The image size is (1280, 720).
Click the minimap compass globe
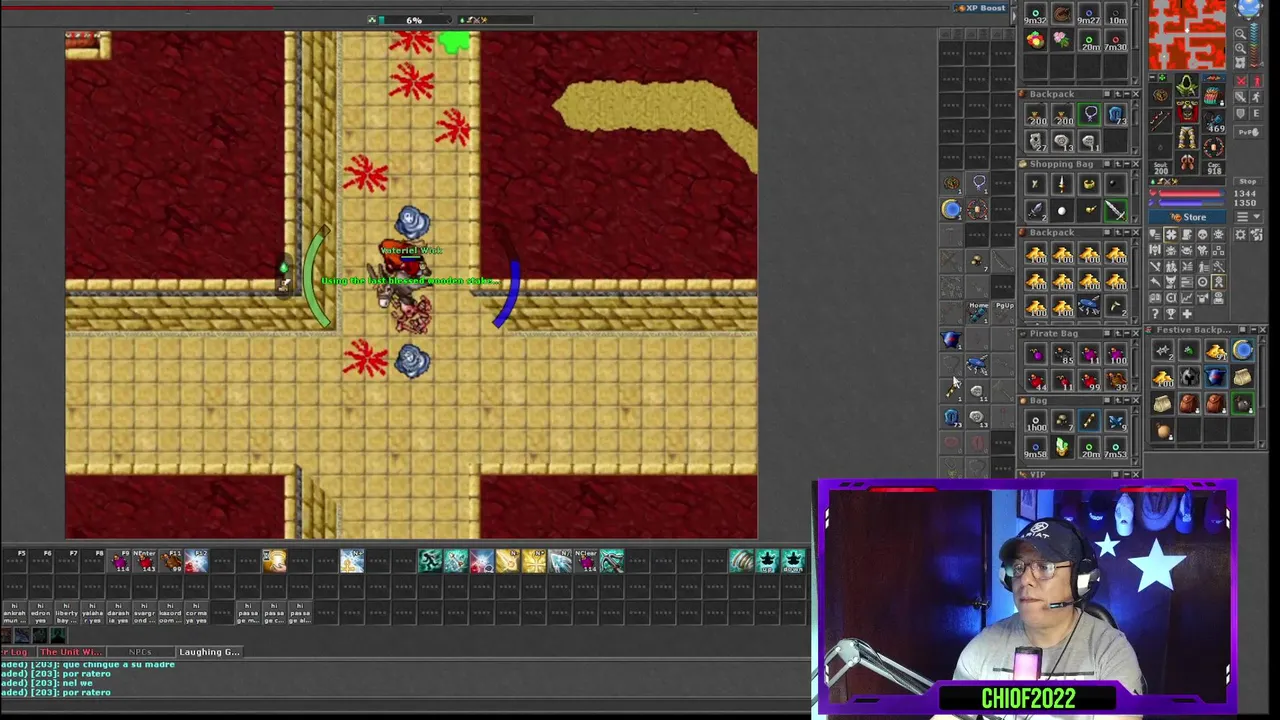1248,8
